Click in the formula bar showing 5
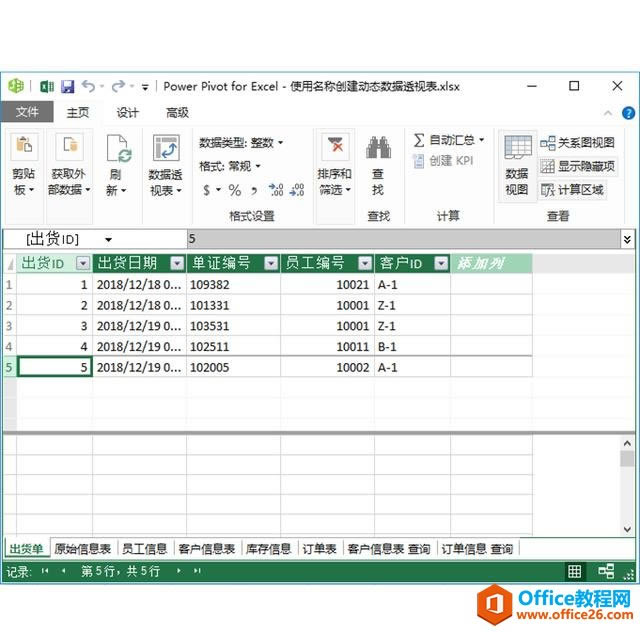 [x=404, y=239]
